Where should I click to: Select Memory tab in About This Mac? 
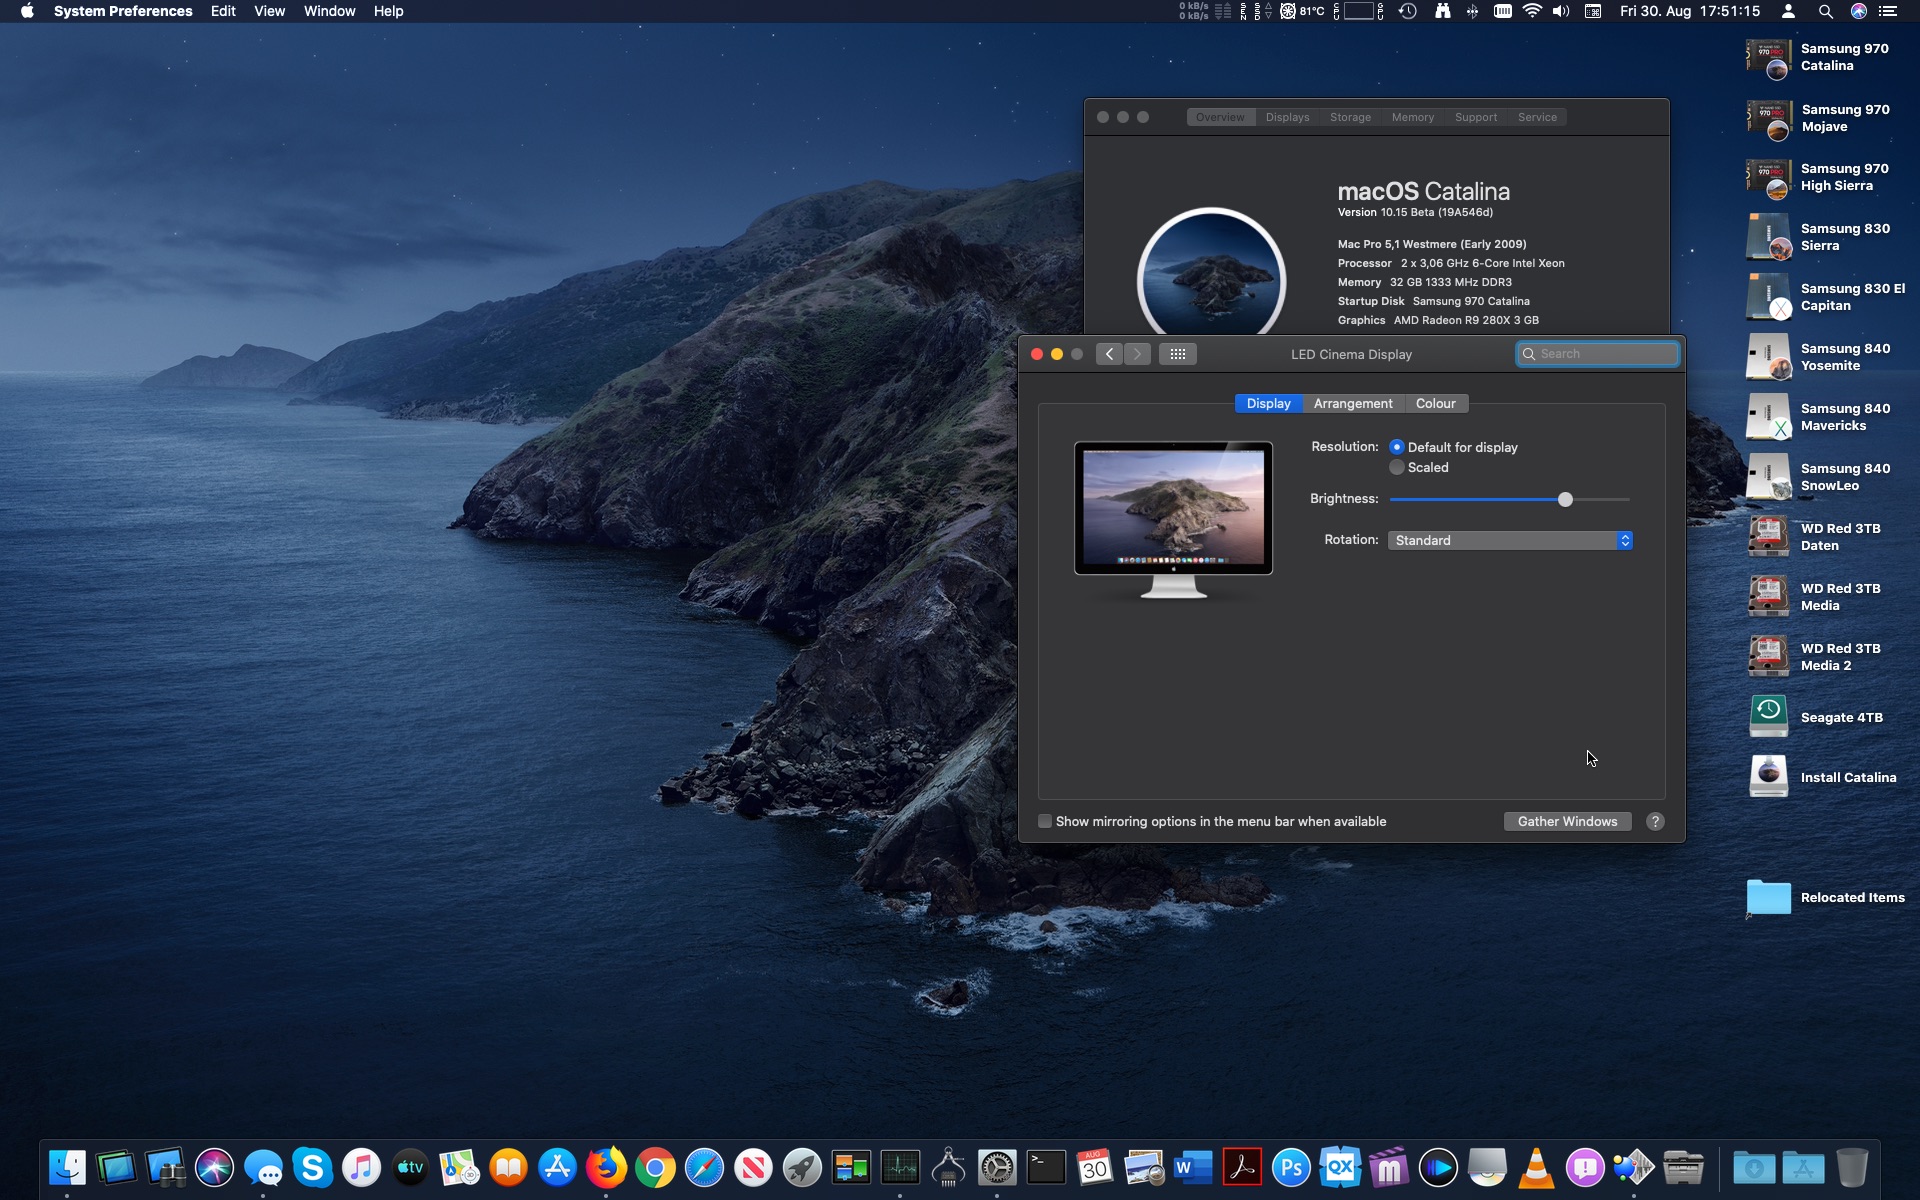pyautogui.click(x=1412, y=117)
